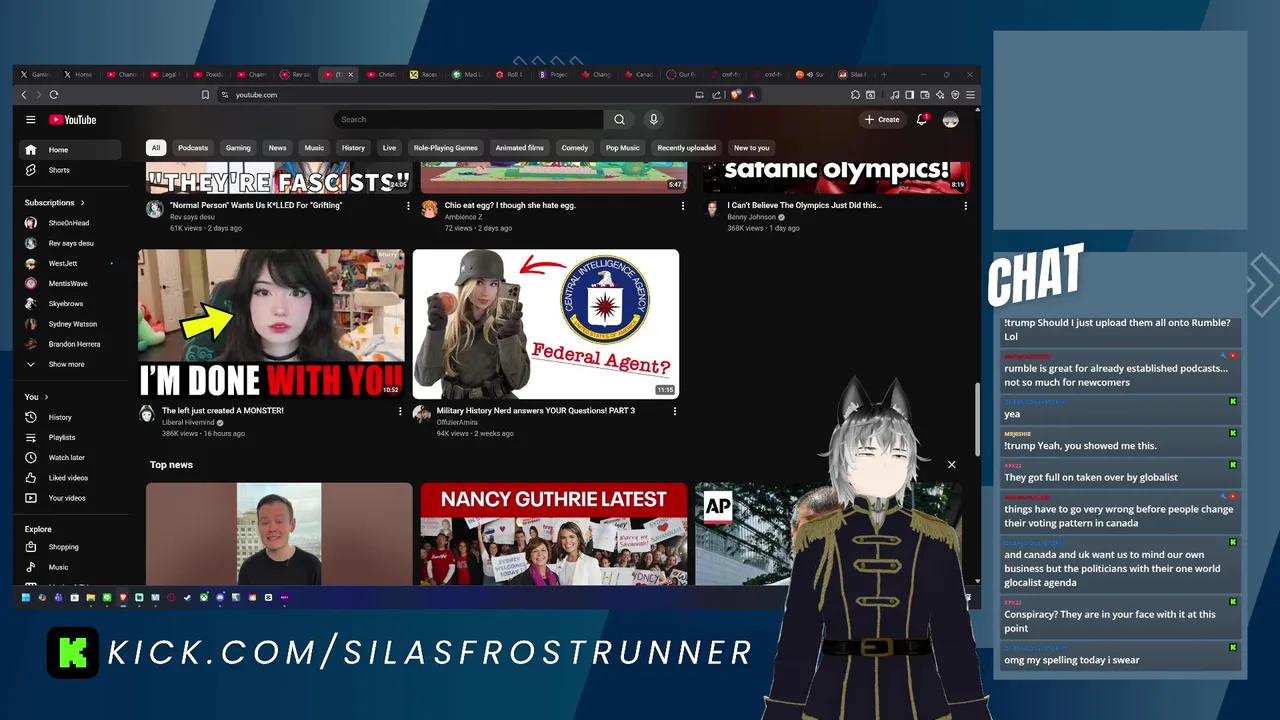Open the OffizierAmira channel link
Image resolution: width=1280 pixels, height=720 pixels.
[458, 422]
